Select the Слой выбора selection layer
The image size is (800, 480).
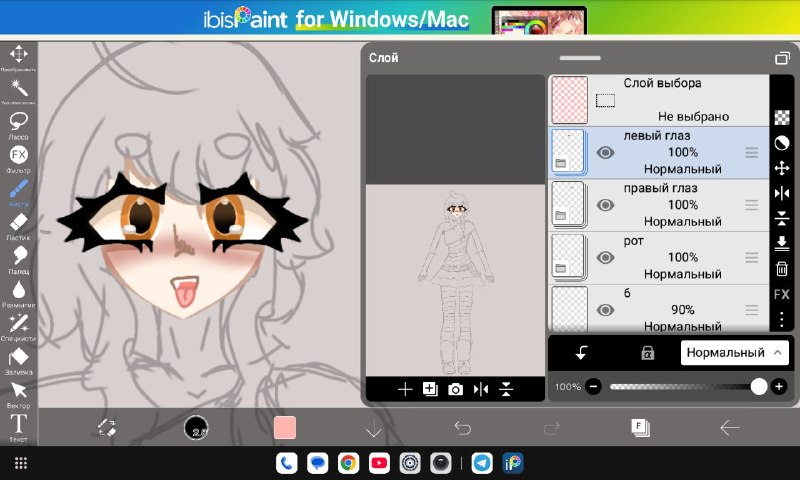click(659, 100)
